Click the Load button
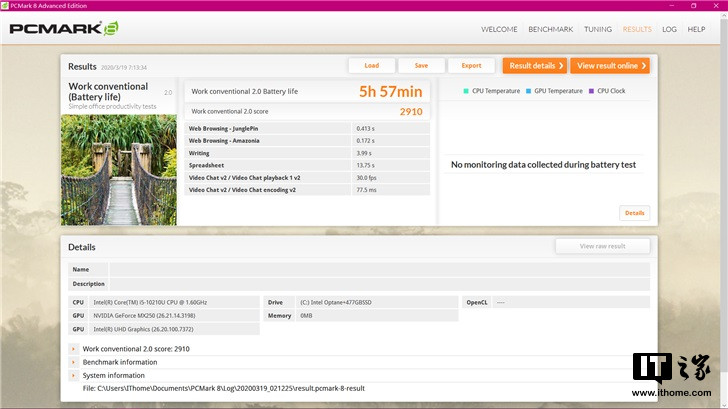 (372, 66)
